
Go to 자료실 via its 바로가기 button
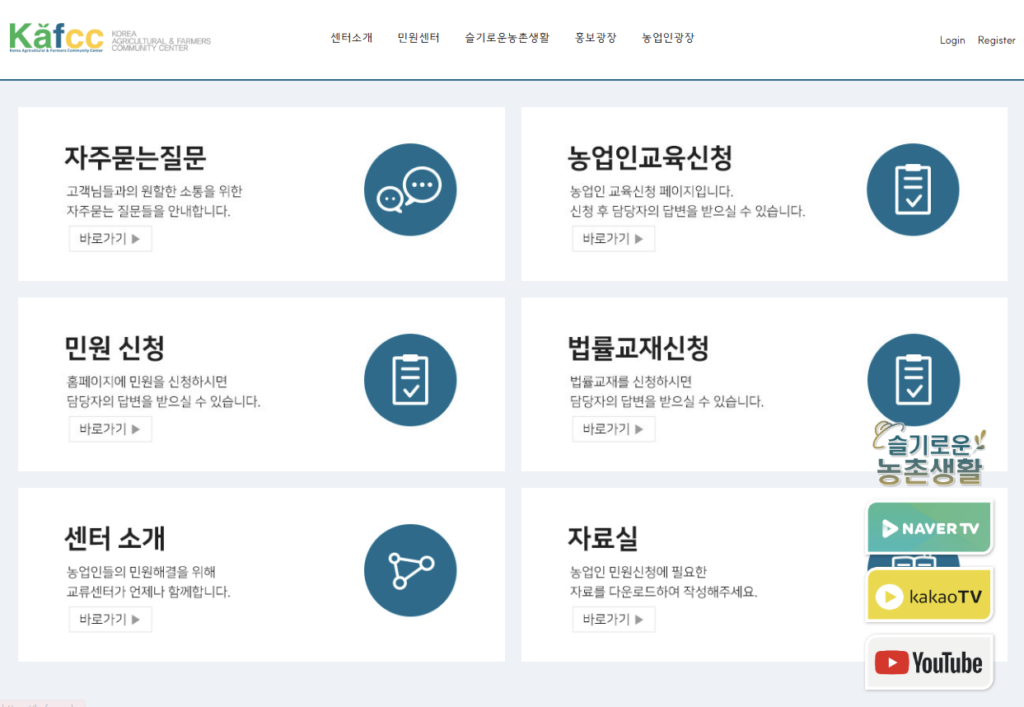pos(613,620)
